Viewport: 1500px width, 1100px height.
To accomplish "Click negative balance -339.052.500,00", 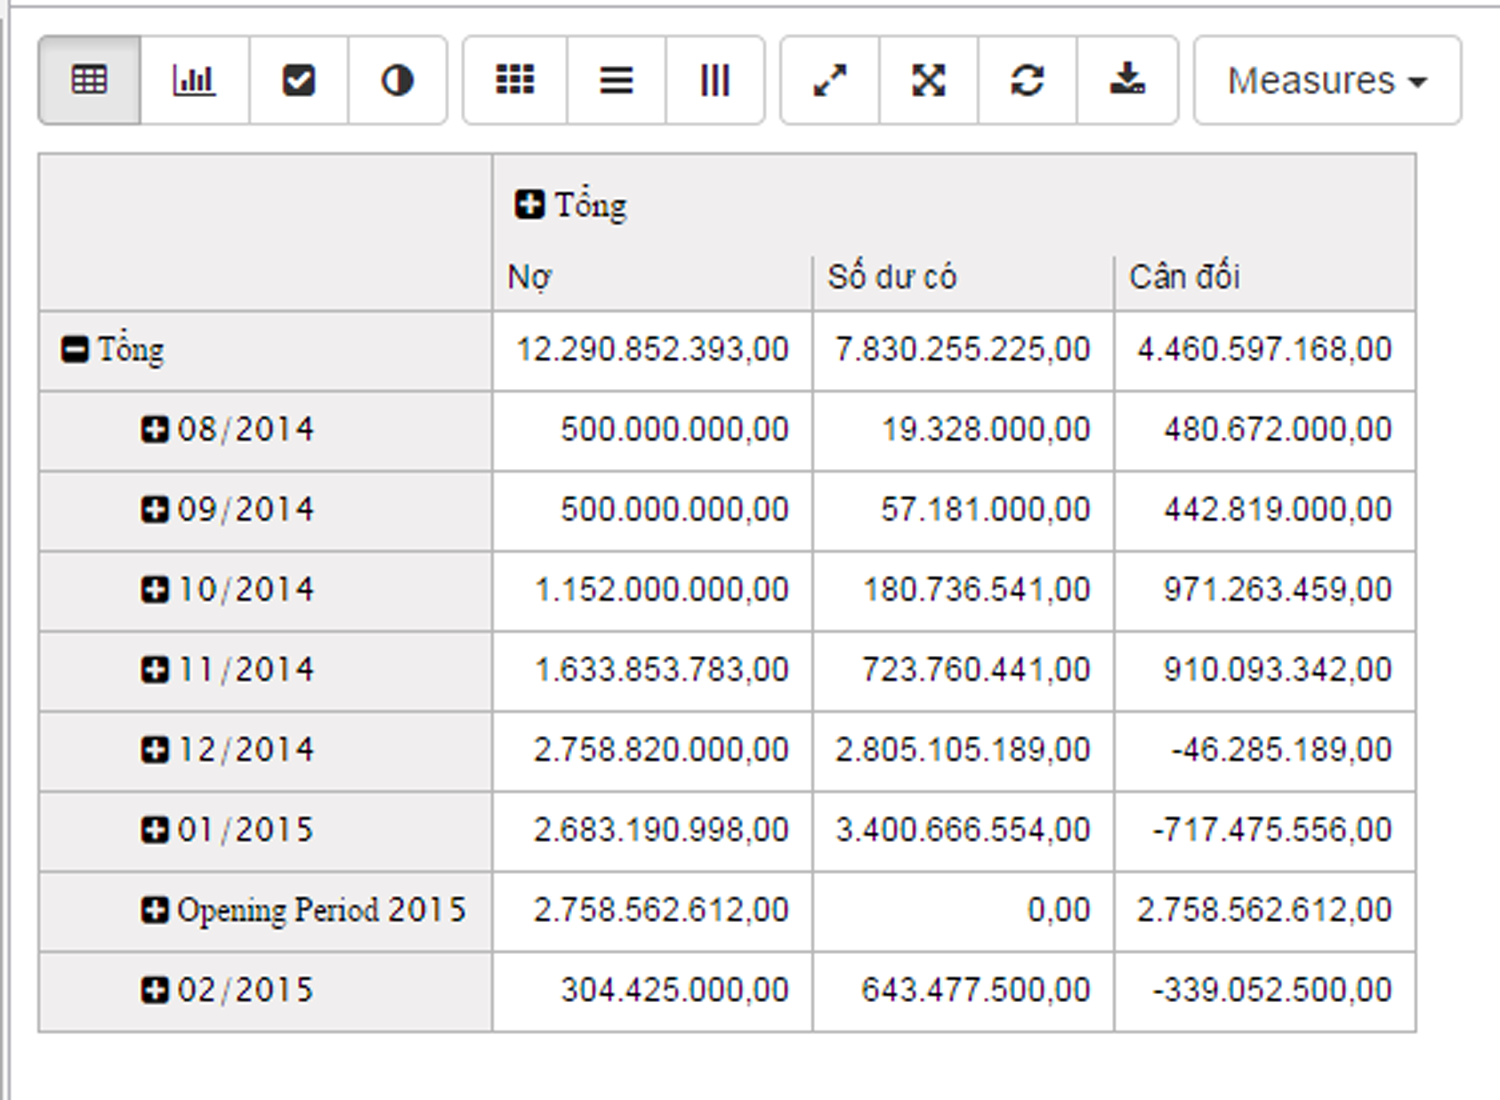I will click(x=1272, y=989).
